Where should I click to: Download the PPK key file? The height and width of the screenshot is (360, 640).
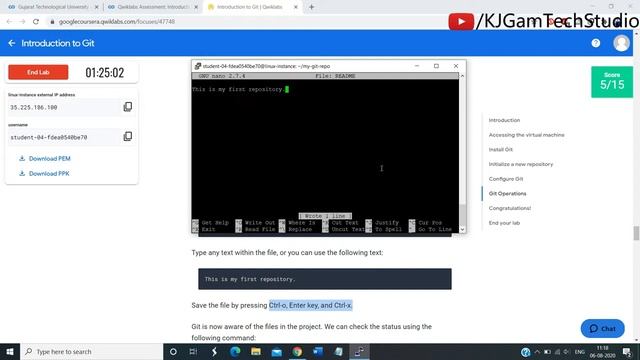[44, 173]
